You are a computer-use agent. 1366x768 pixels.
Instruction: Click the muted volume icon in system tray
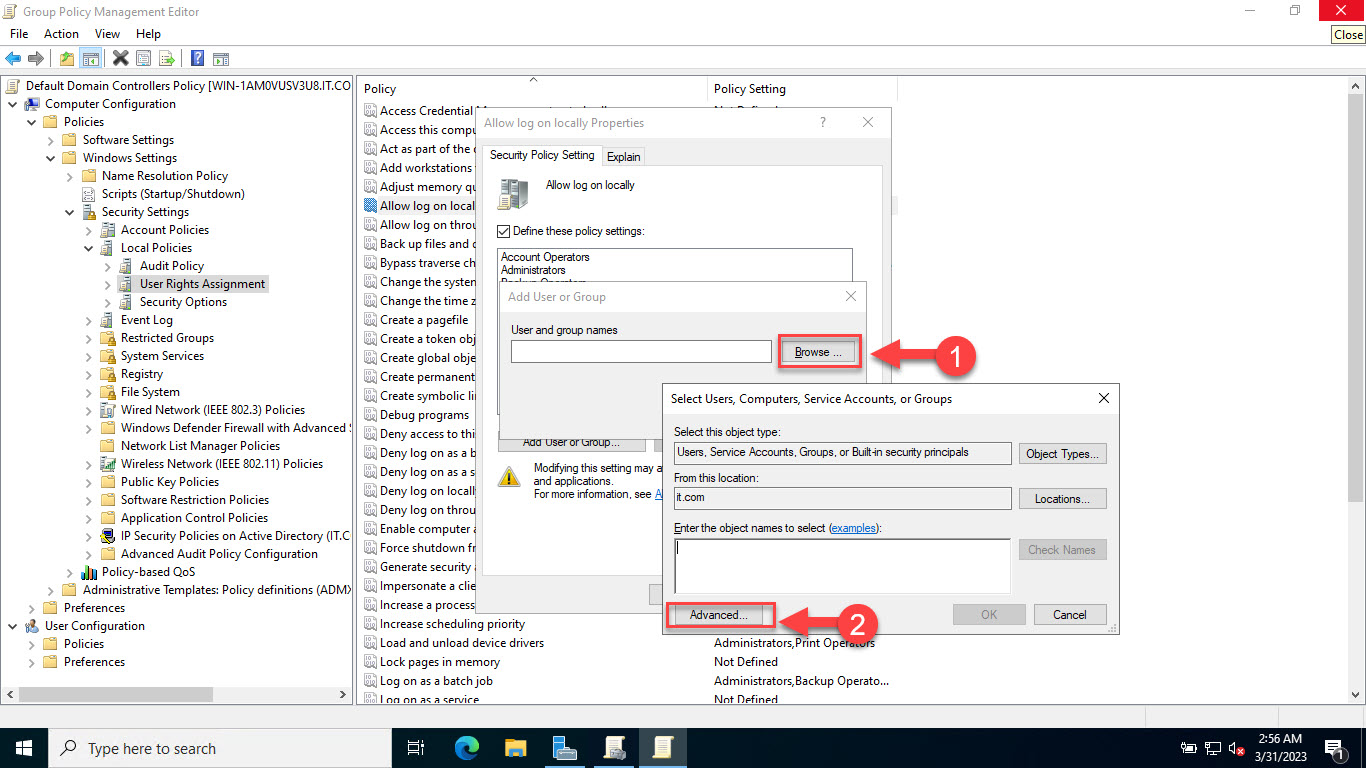[1237, 748]
